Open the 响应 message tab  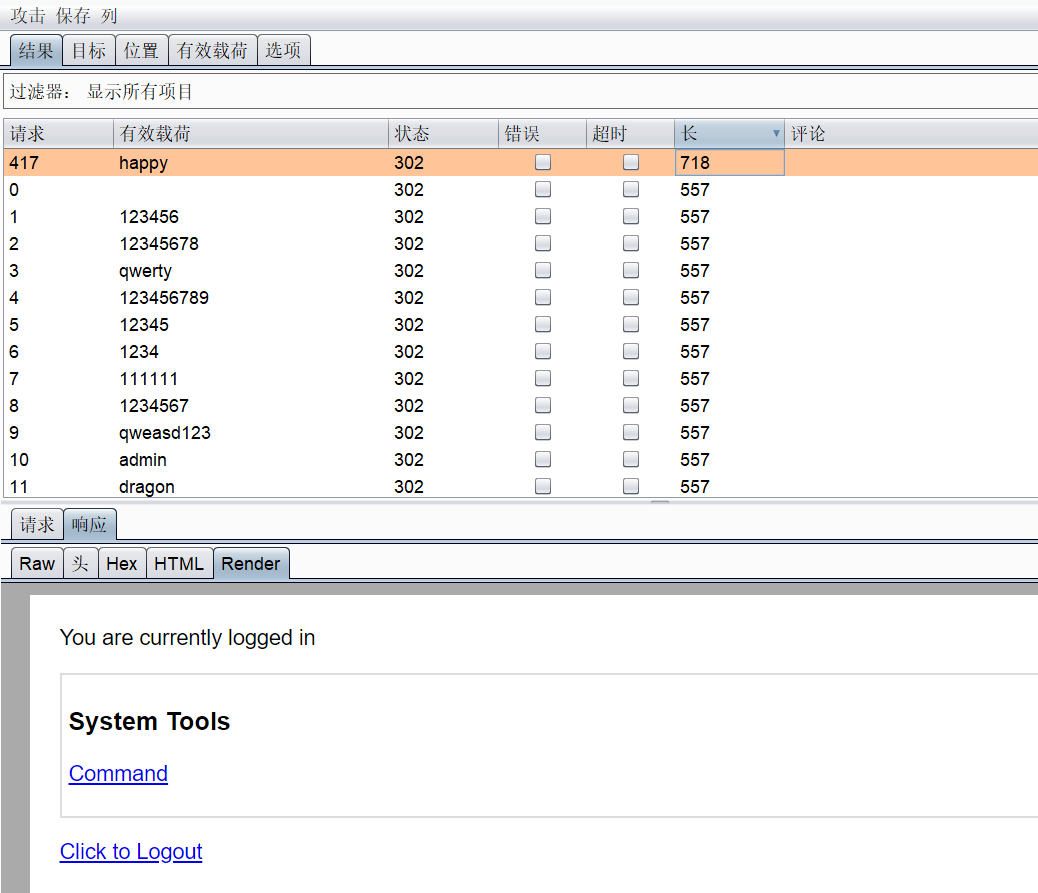coord(90,524)
